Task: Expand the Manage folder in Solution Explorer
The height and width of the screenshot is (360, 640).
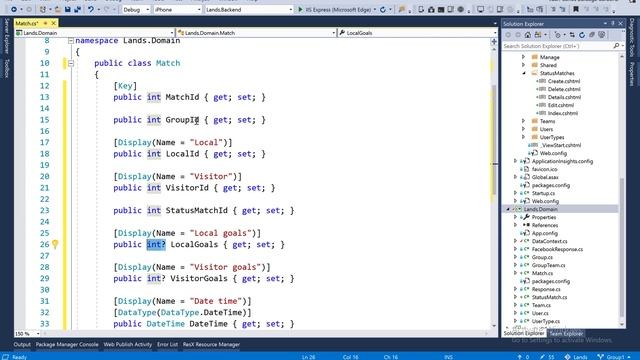Action: point(523,57)
